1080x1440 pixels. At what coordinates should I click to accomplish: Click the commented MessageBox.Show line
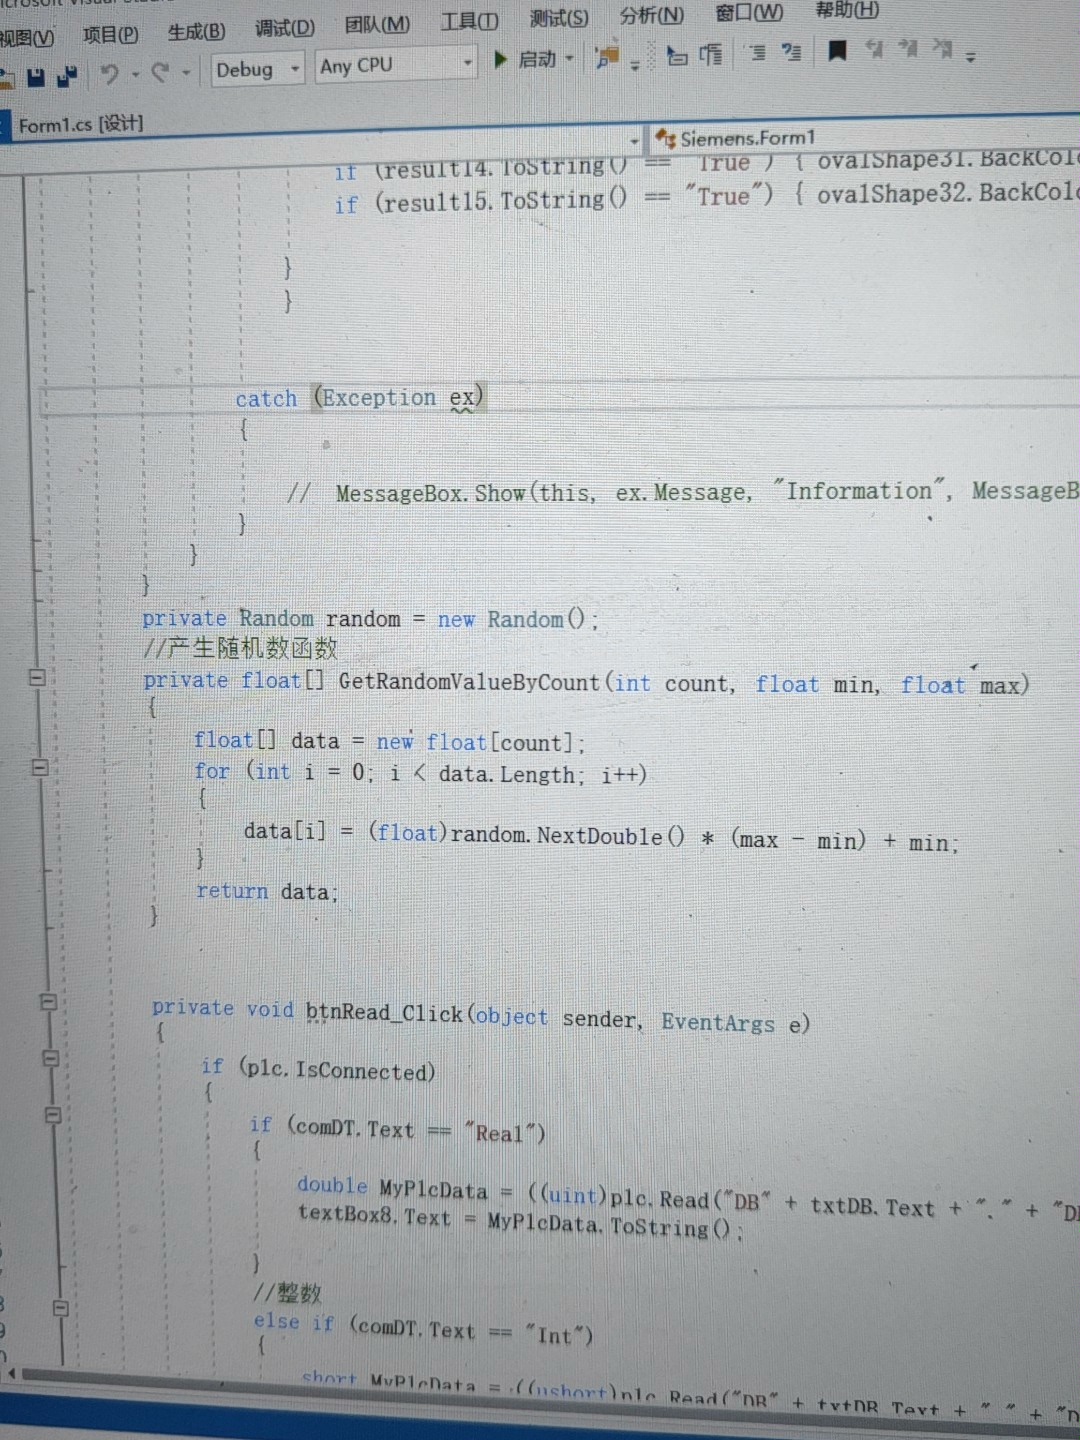coord(682,492)
